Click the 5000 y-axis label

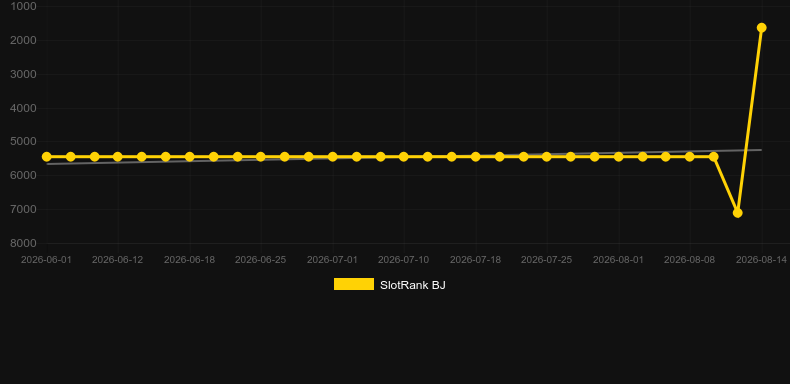coord(23,142)
